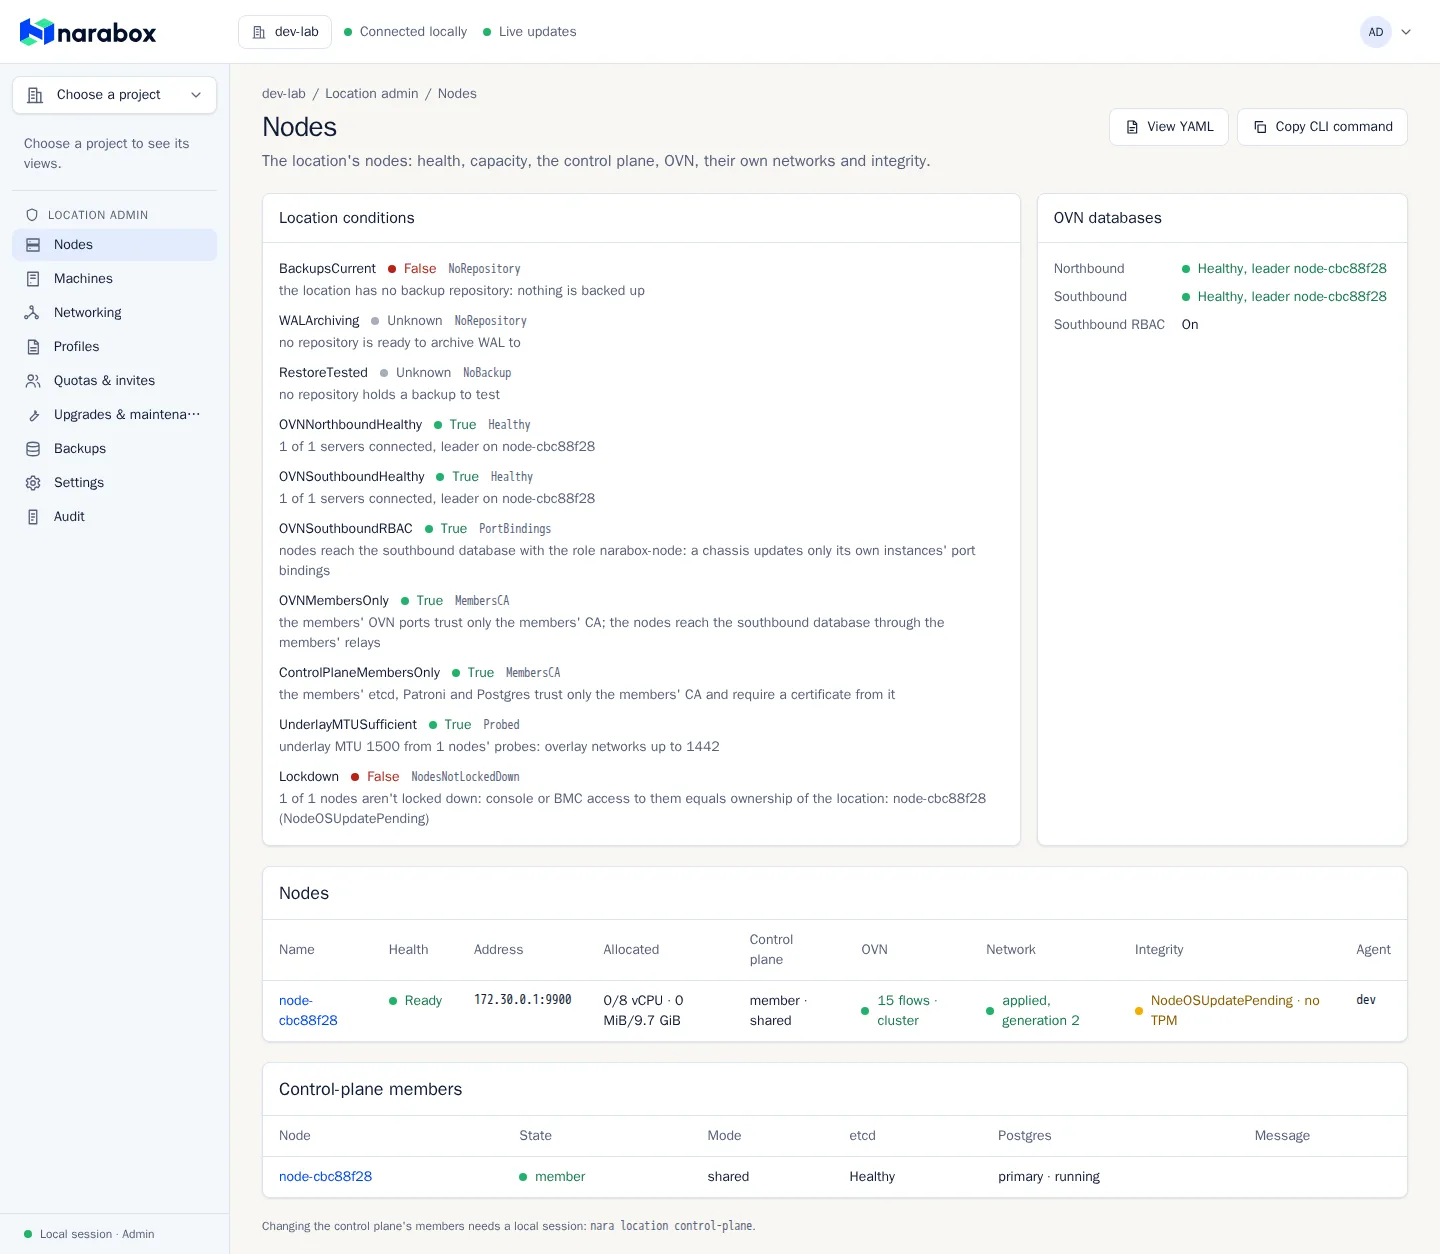1440x1254 pixels.
Task: Click the primary · running Postgres cell
Action: click(1049, 1177)
